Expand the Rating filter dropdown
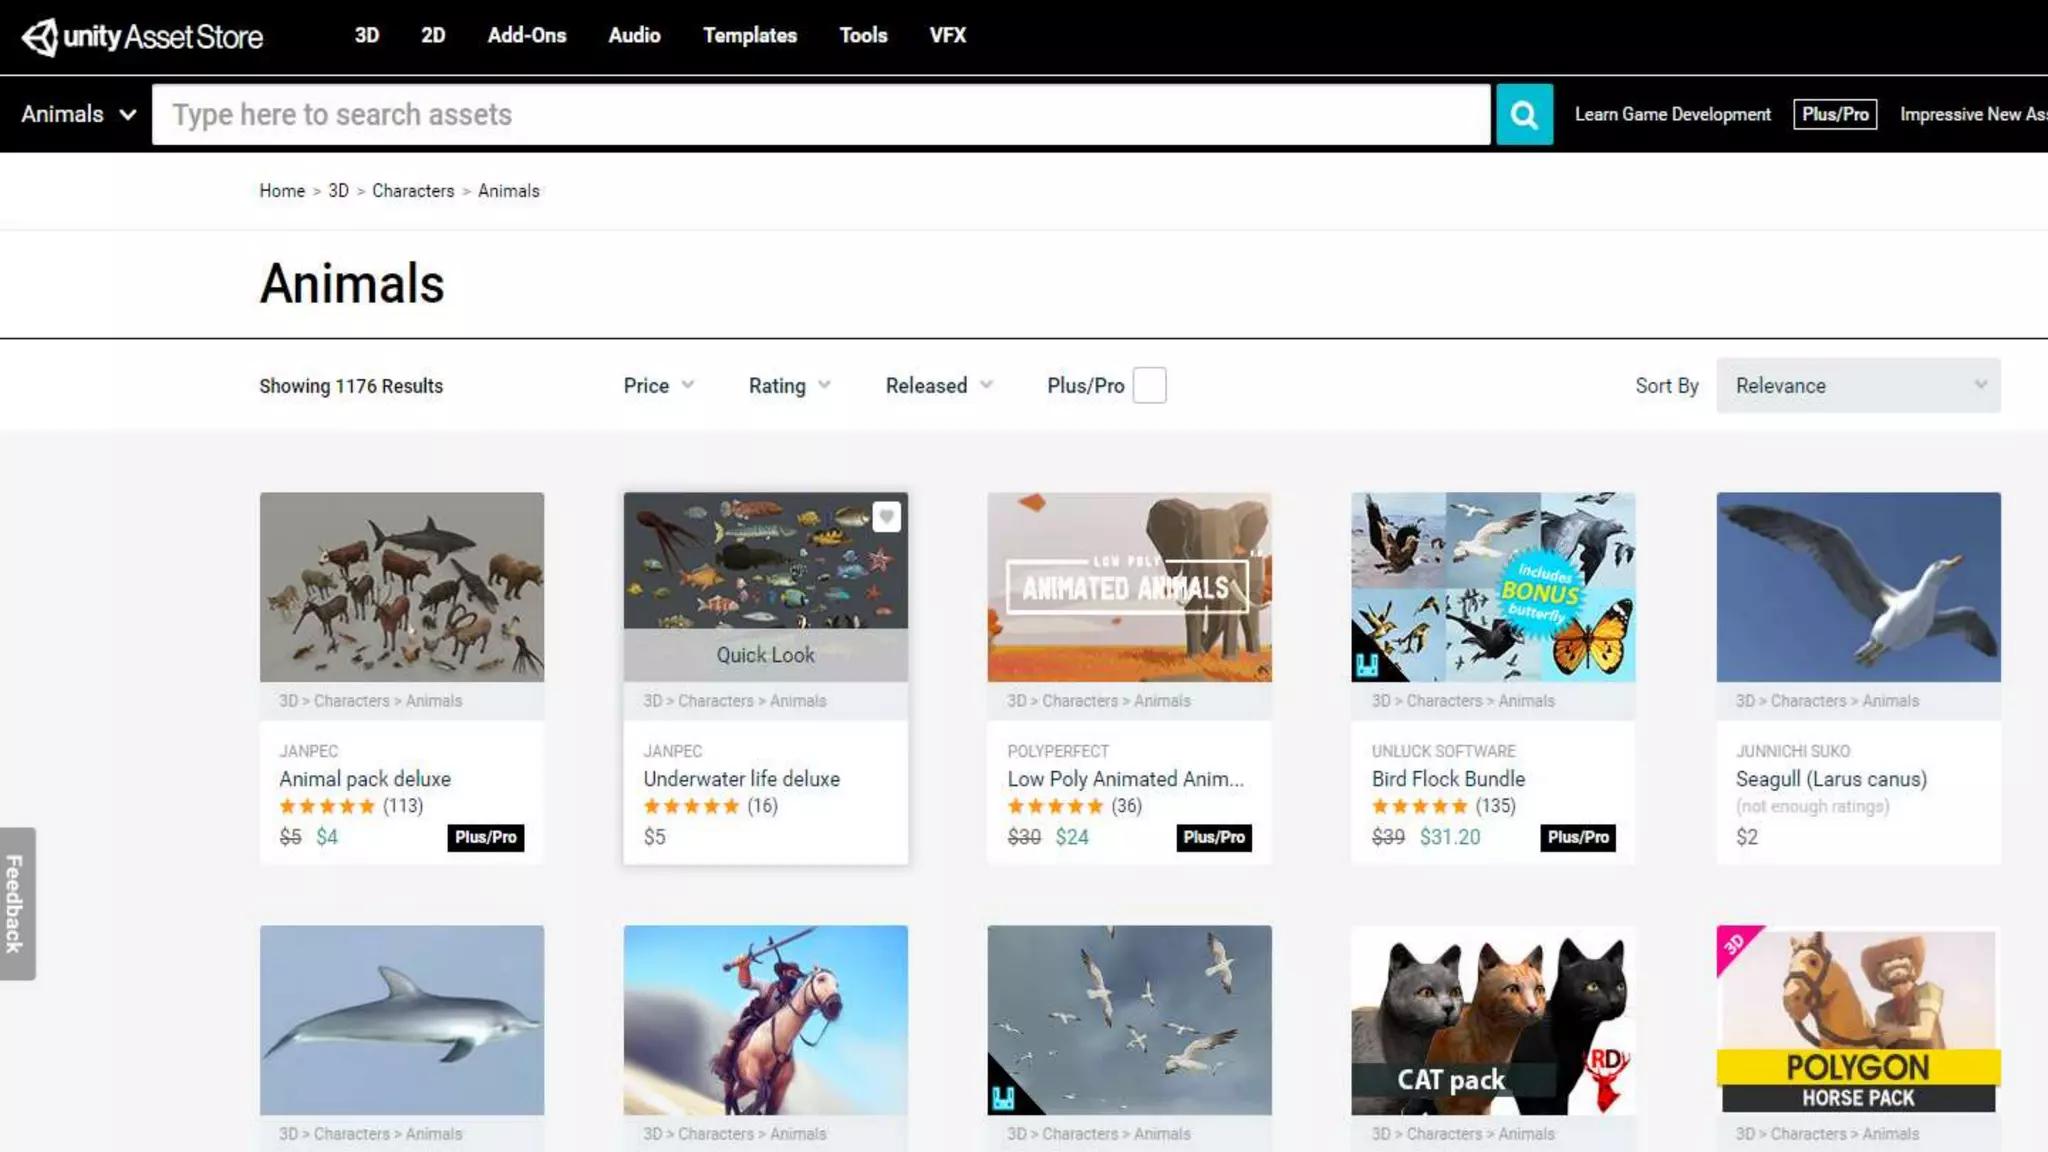This screenshot has width=2048, height=1152. tap(789, 385)
